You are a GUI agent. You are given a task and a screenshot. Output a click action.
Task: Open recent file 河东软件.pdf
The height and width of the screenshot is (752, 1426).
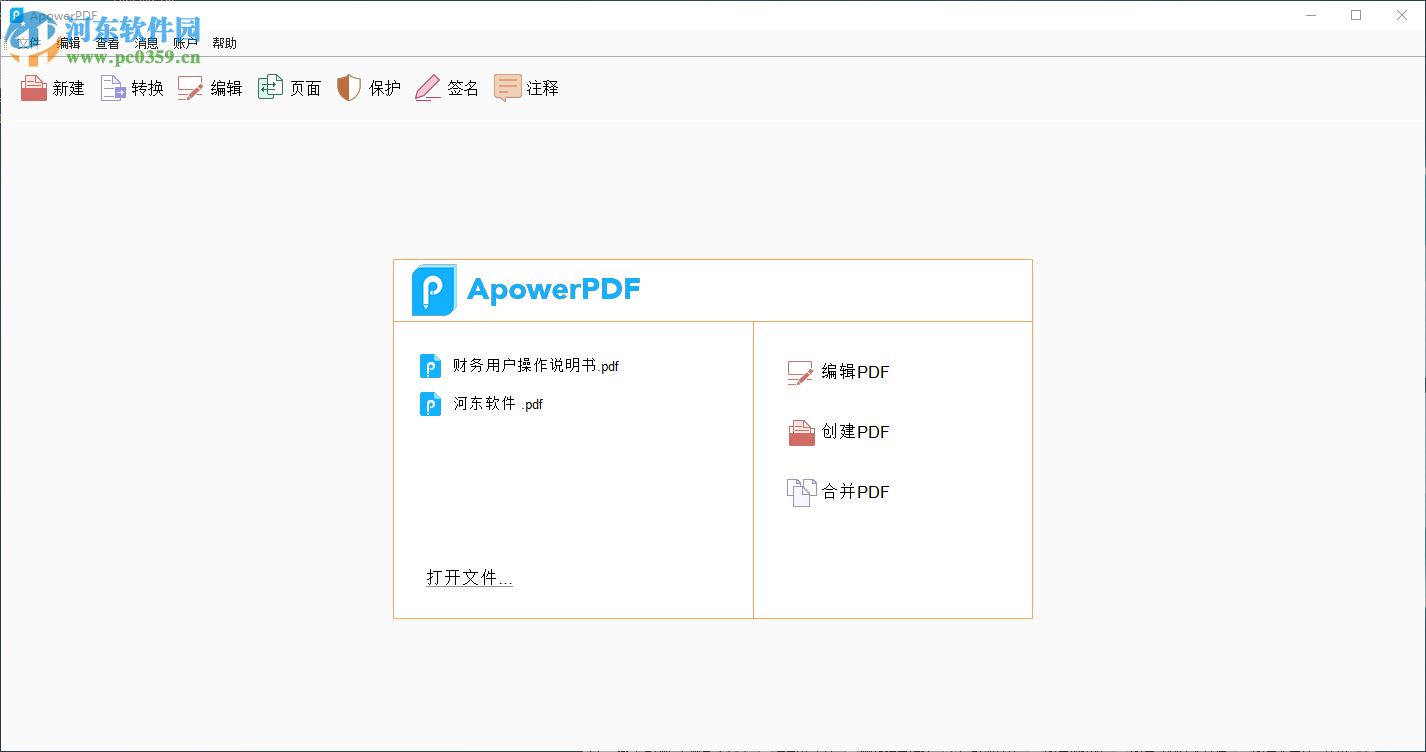click(496, 404)
